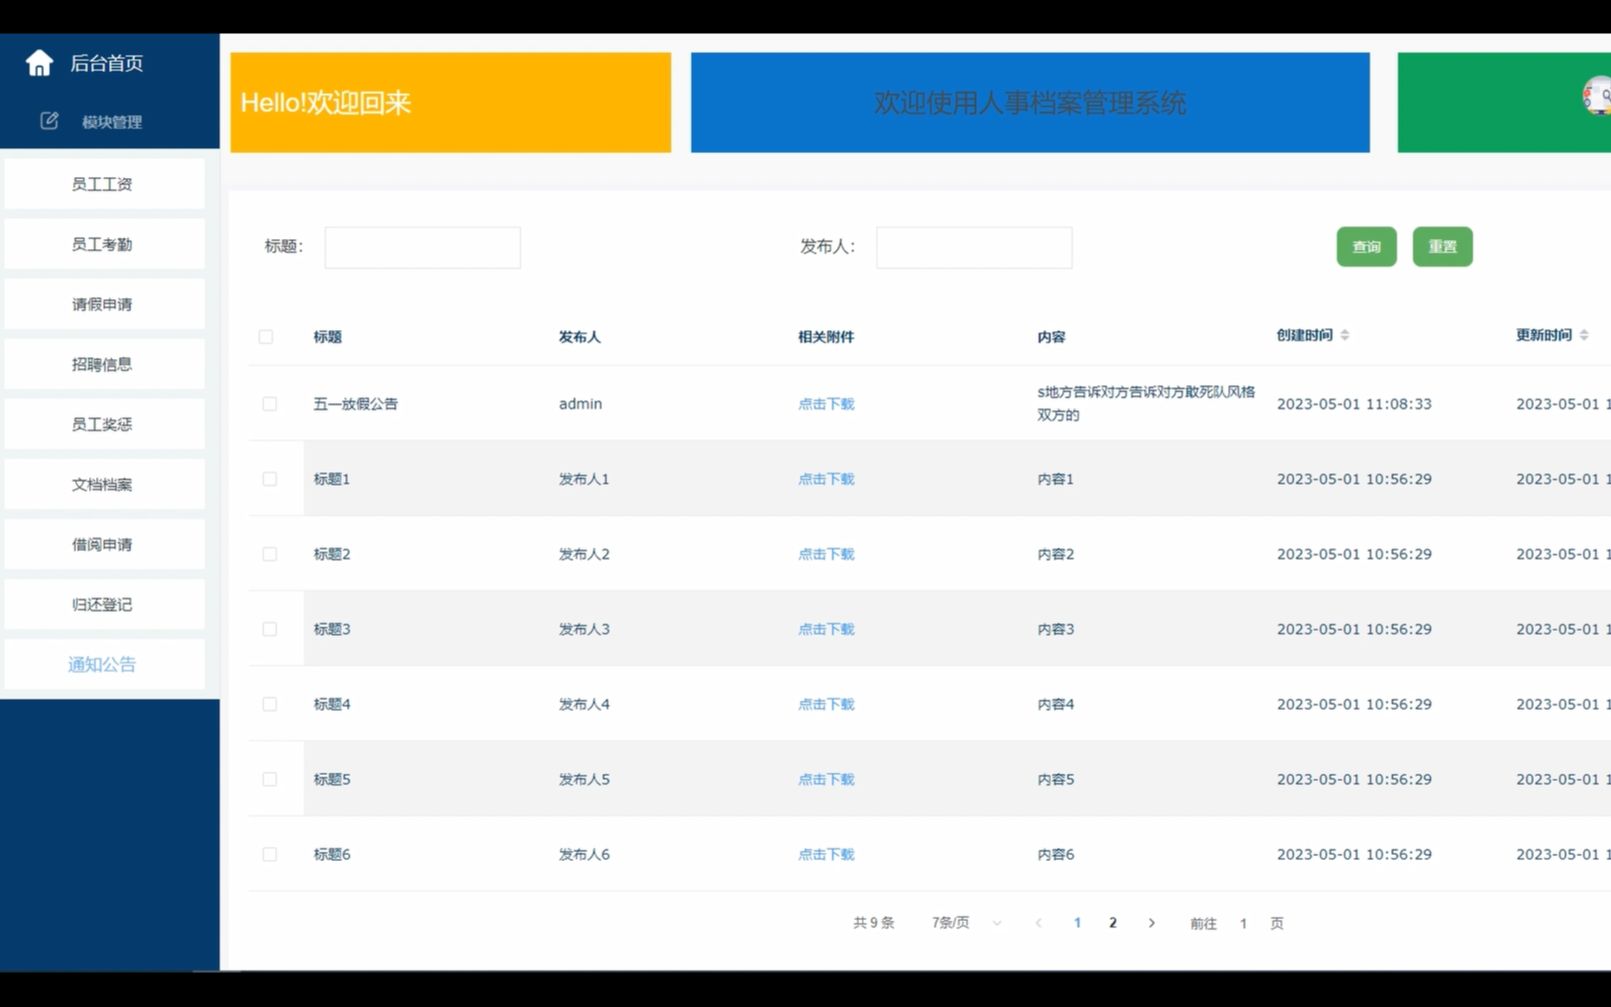This screenshot has width=1611, height=1007.
Task: Open 请假申请 menu item
Action: [104, 304]
